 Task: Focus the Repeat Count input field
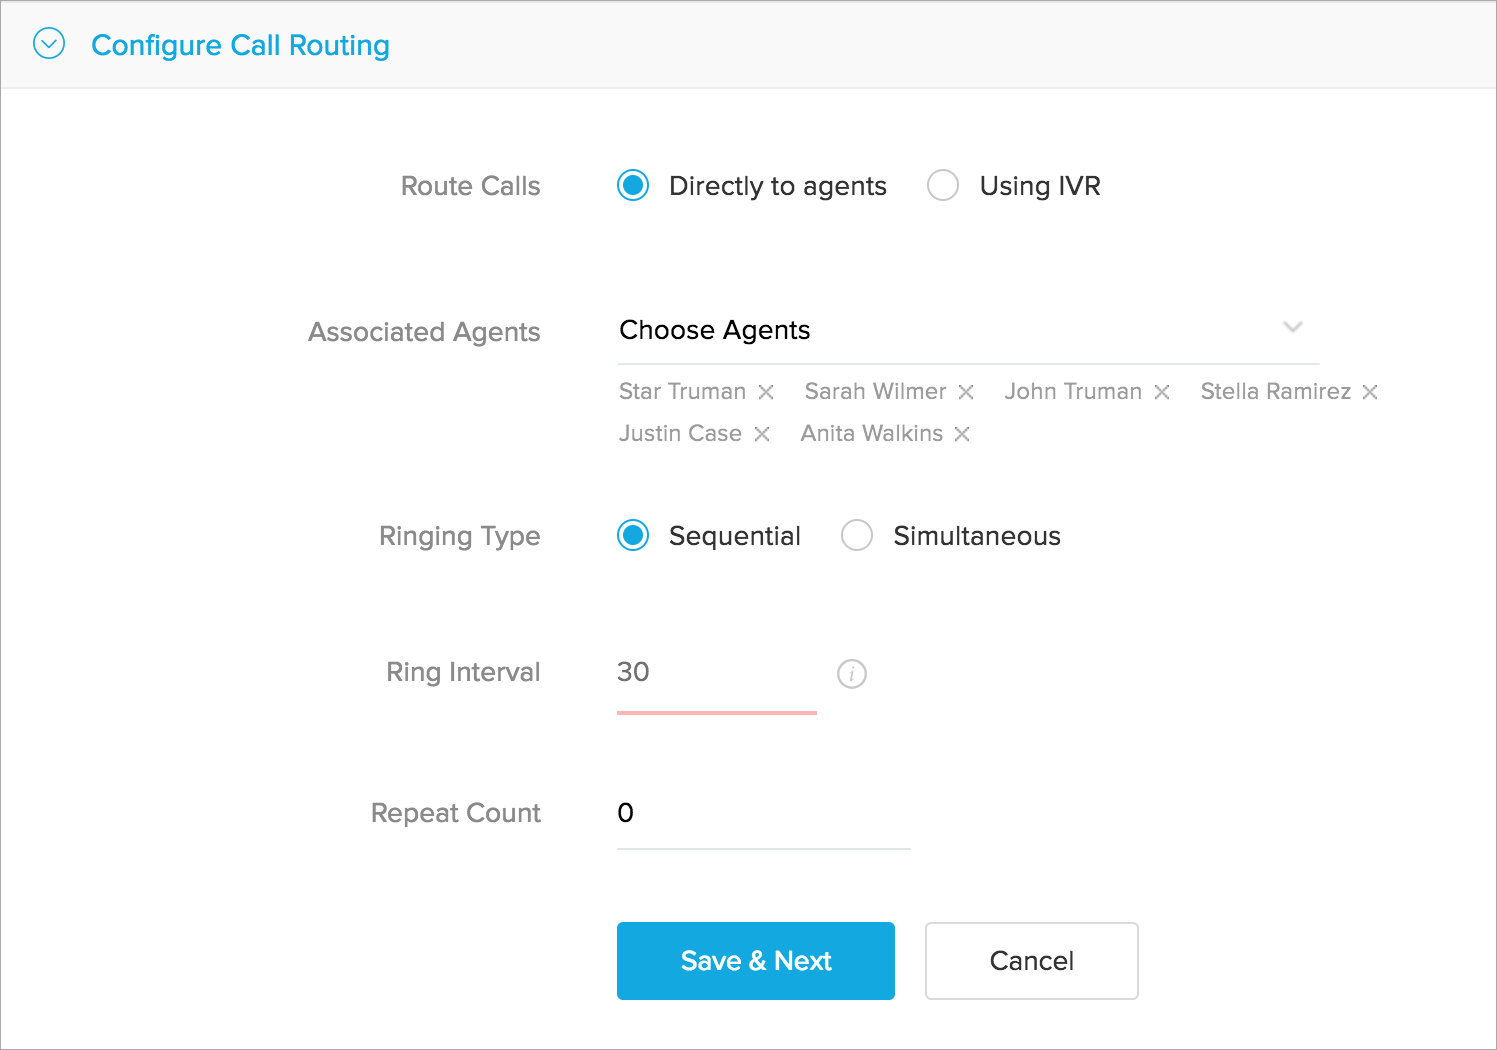click(x=763, y=813)
